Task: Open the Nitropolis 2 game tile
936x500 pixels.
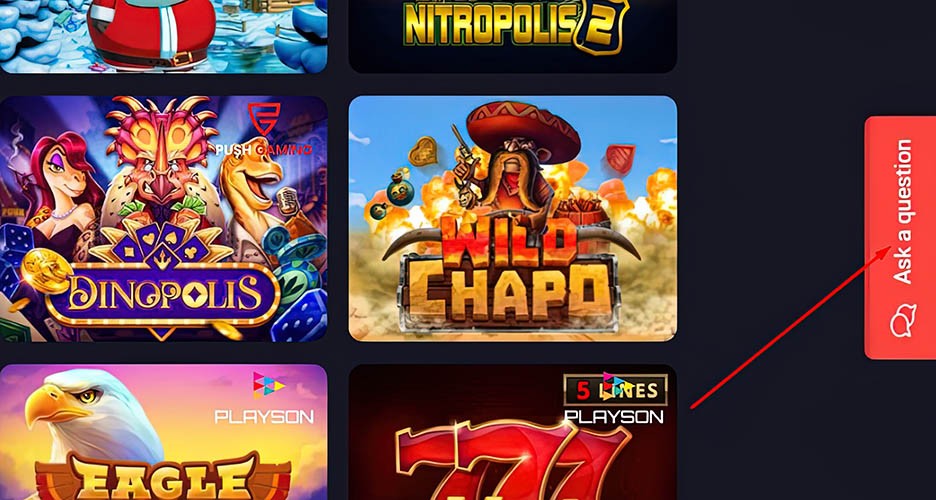Action: point(513,36)
